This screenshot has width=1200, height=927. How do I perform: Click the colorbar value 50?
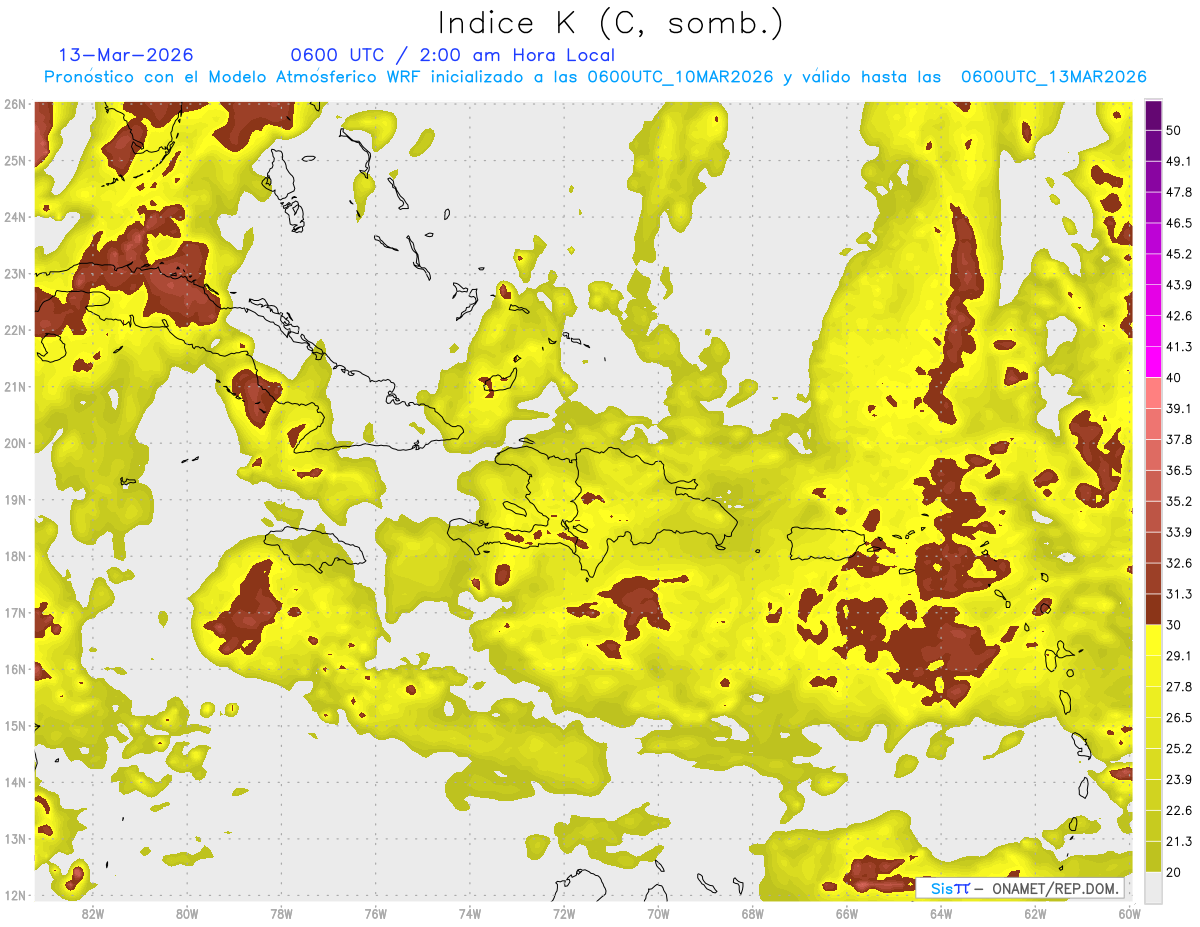pyautogui.click(x=1174, y=130)
